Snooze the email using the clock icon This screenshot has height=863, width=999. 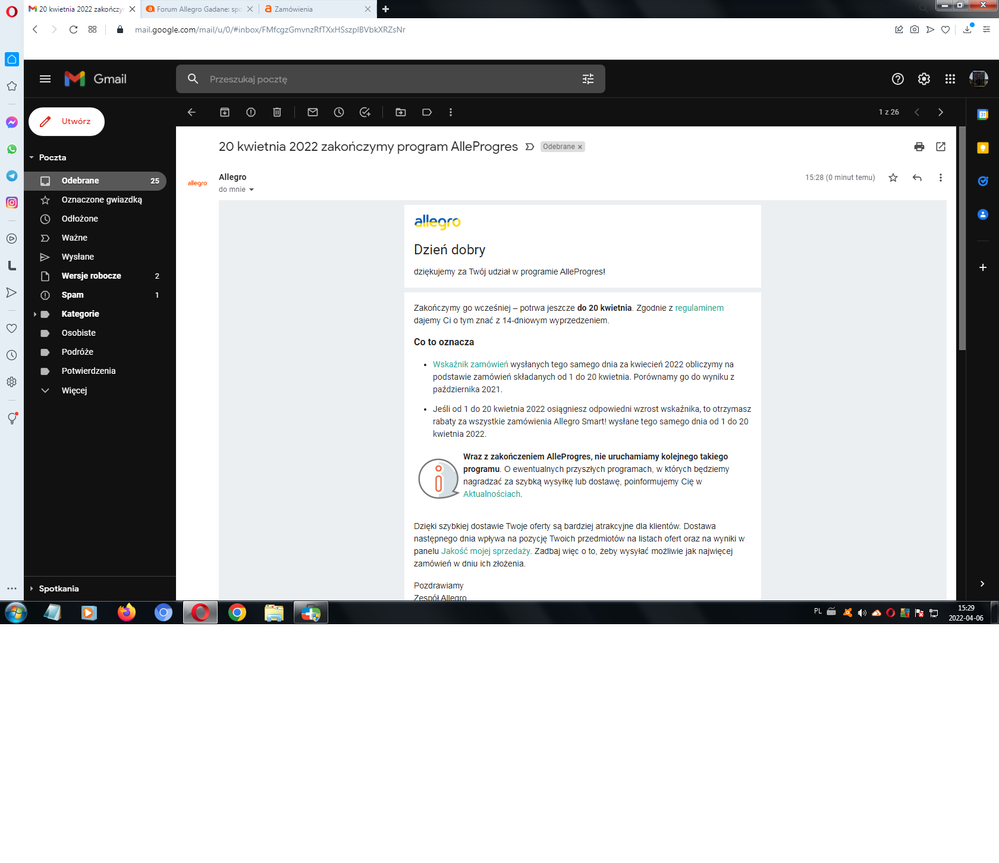coord(339,112)
